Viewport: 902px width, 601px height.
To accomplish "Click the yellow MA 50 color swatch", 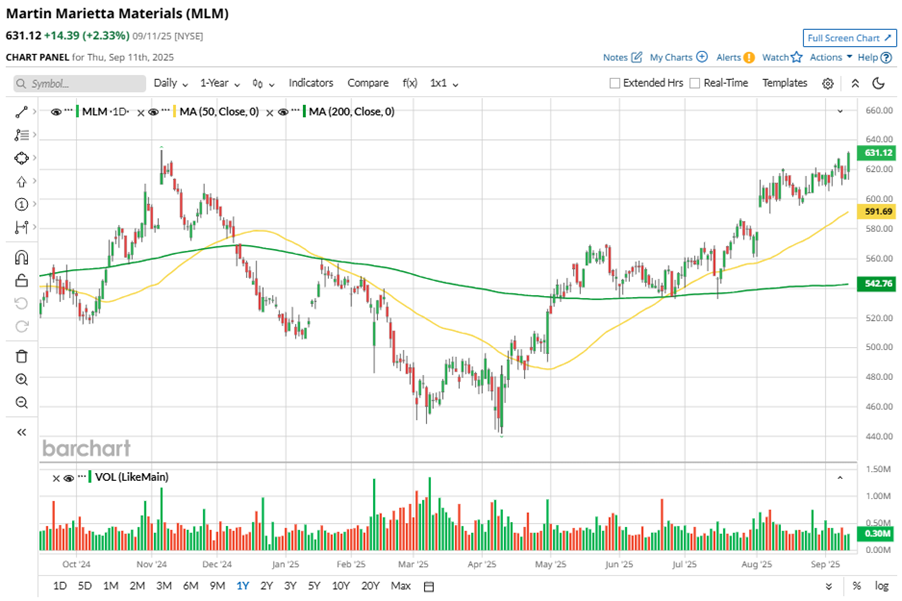I will (174, 112).
